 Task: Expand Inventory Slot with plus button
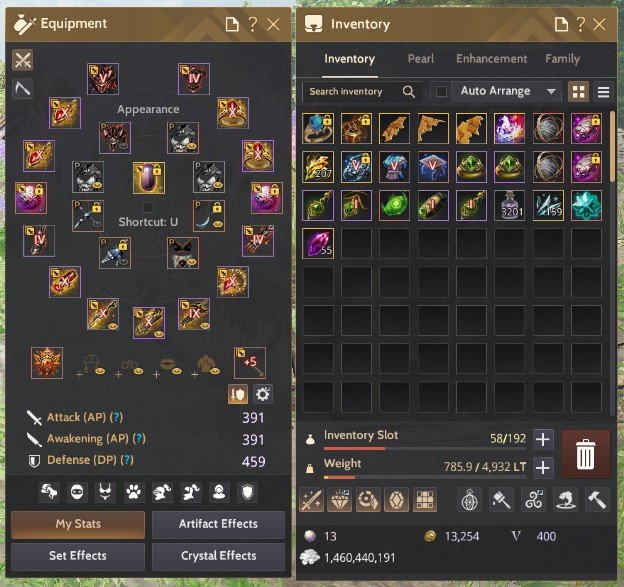543,439
